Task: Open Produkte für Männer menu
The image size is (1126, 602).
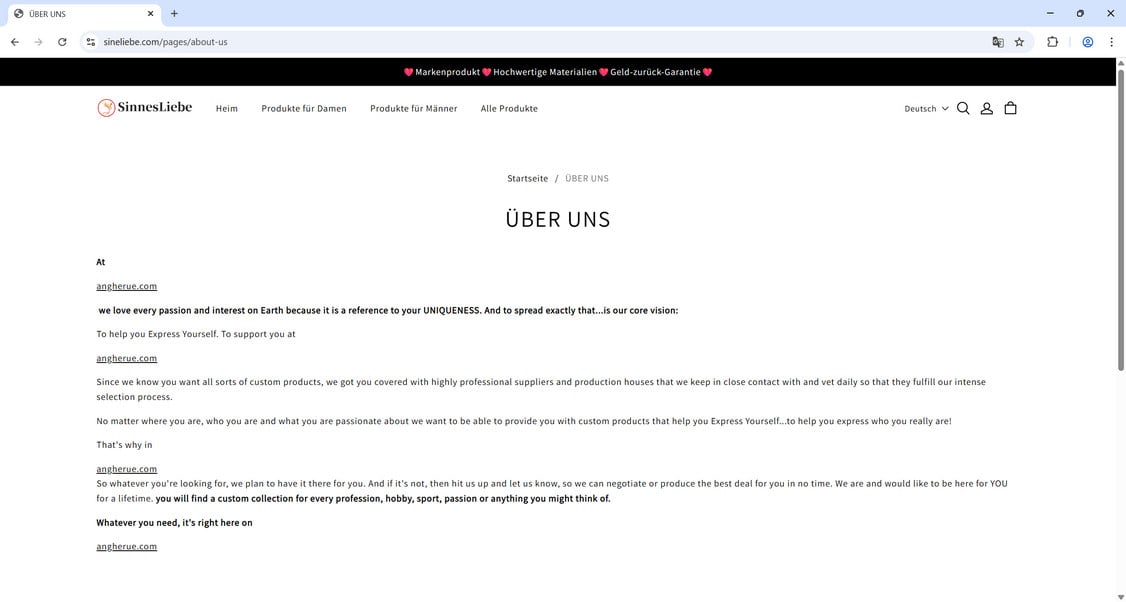Action: (414, 108)
